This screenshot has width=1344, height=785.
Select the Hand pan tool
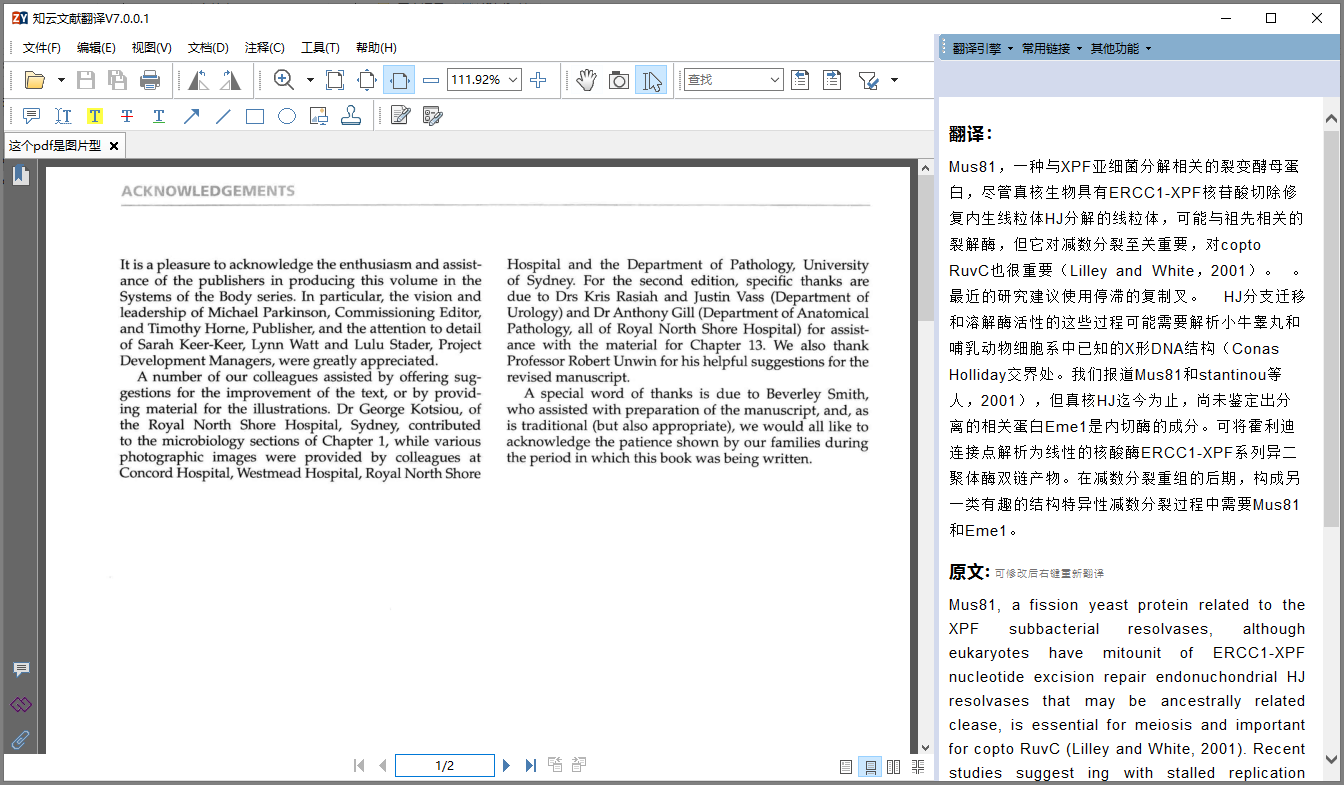pos(587,80)
